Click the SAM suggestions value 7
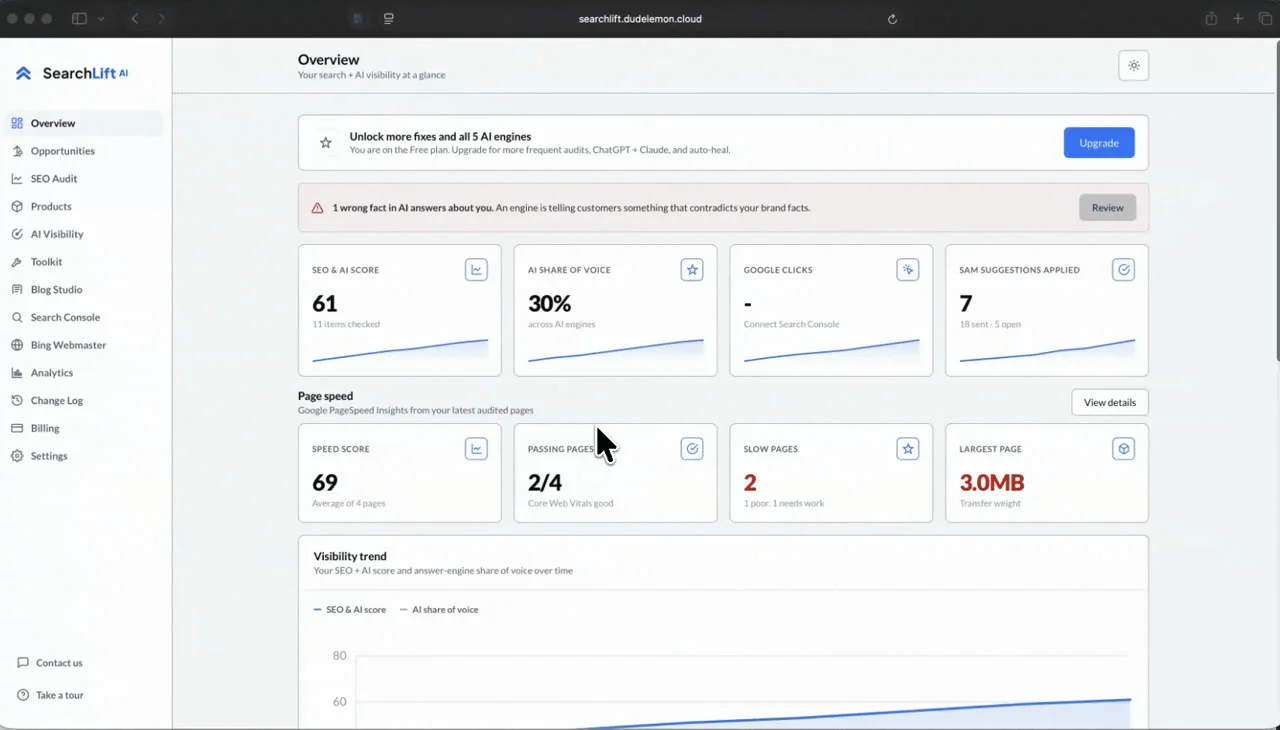 [x=966, y=303]
